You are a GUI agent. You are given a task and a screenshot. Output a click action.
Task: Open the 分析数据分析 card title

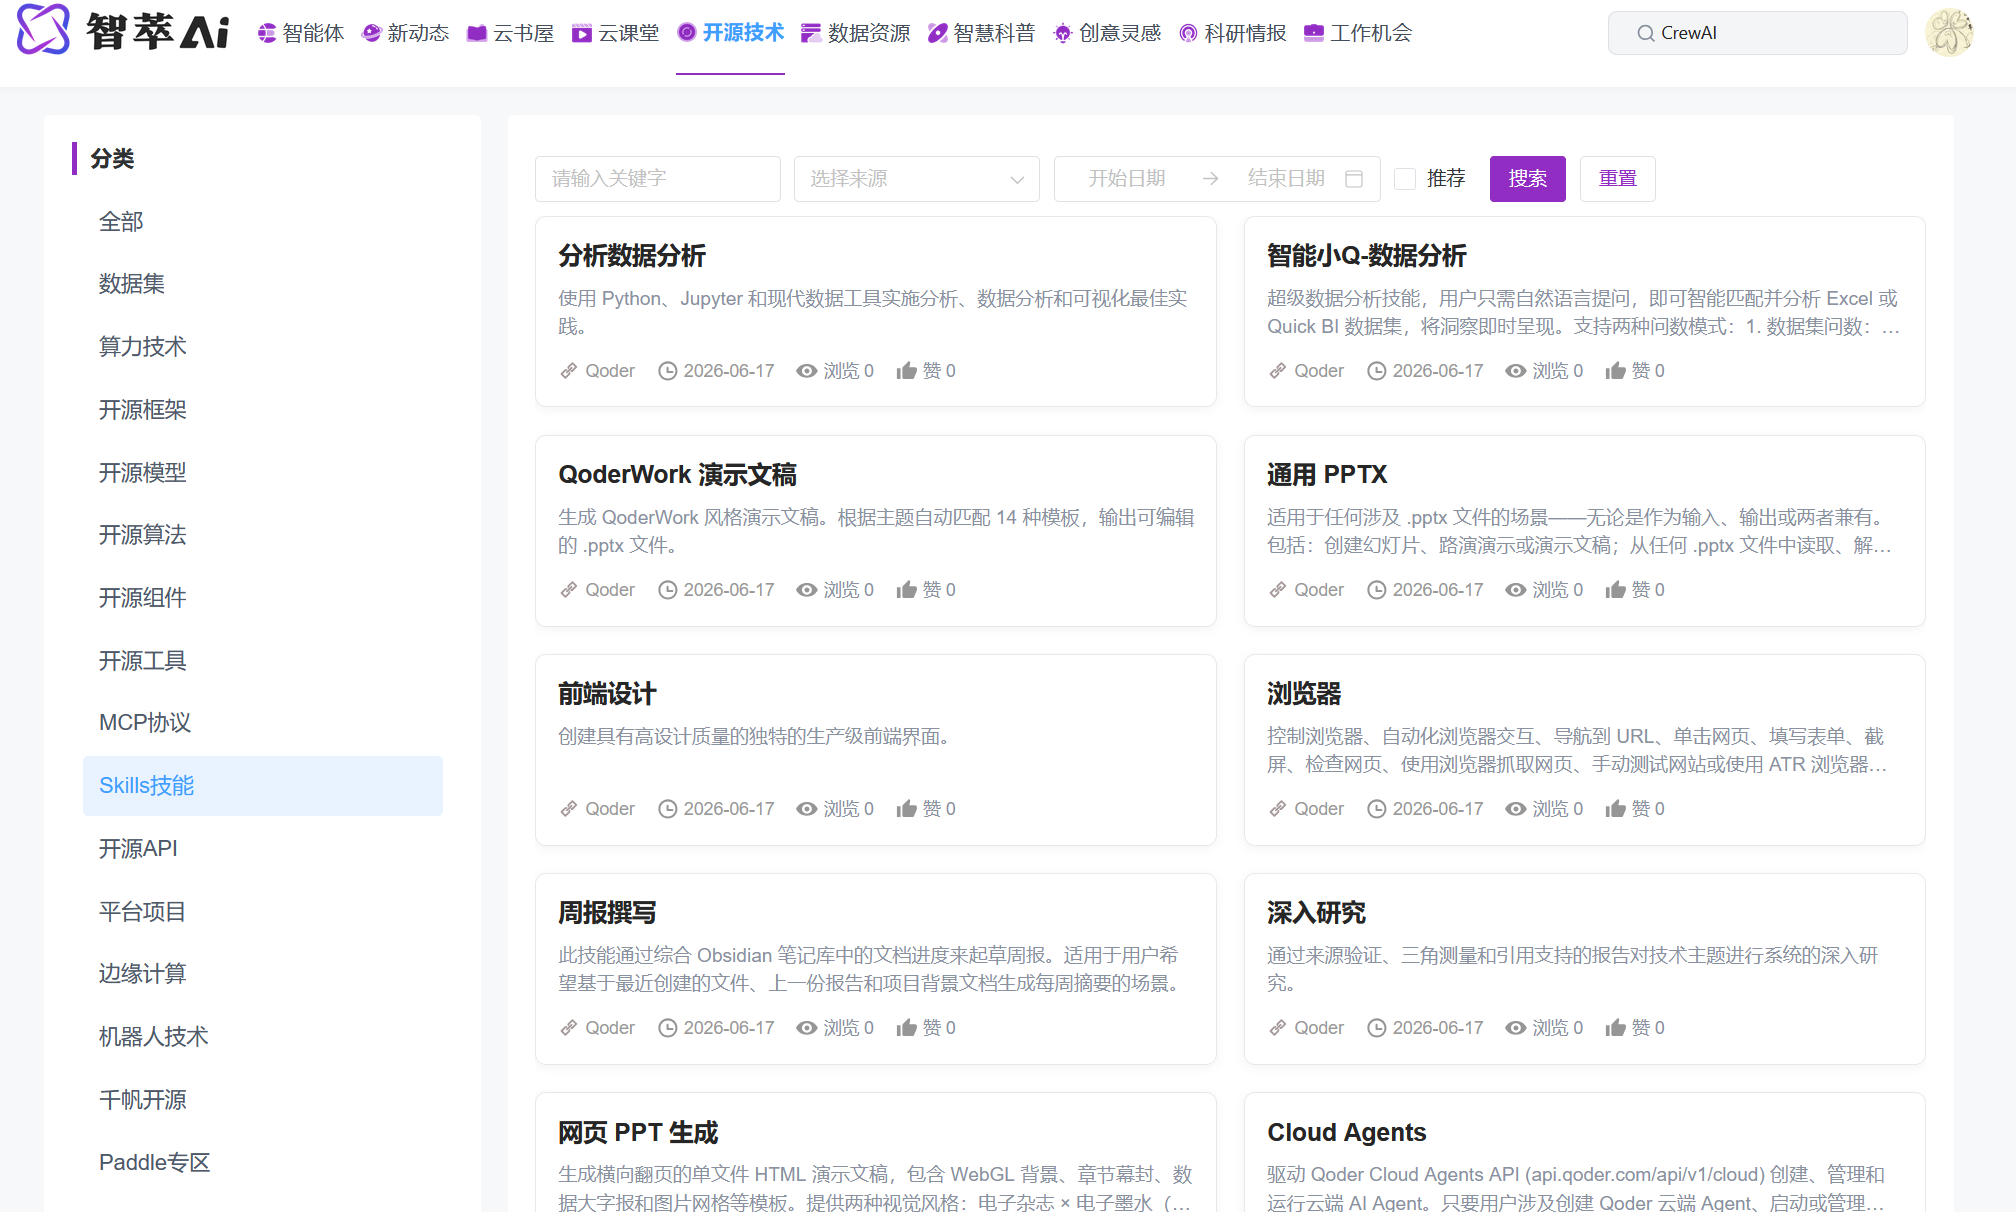point(632,256)
